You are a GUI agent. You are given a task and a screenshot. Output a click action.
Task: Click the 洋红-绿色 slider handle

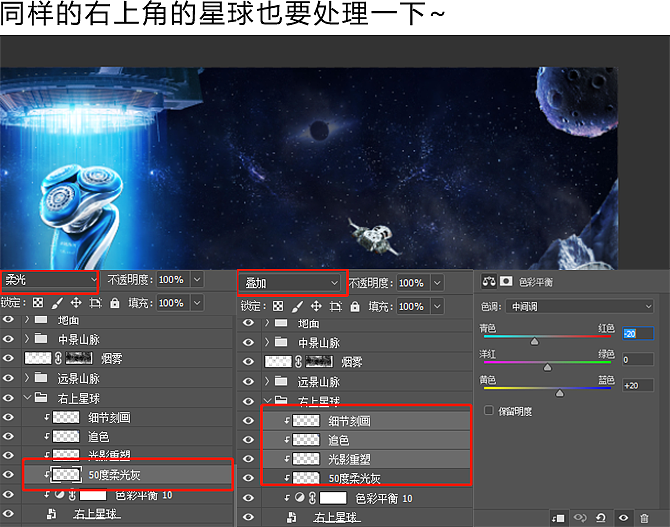[547, 368]
